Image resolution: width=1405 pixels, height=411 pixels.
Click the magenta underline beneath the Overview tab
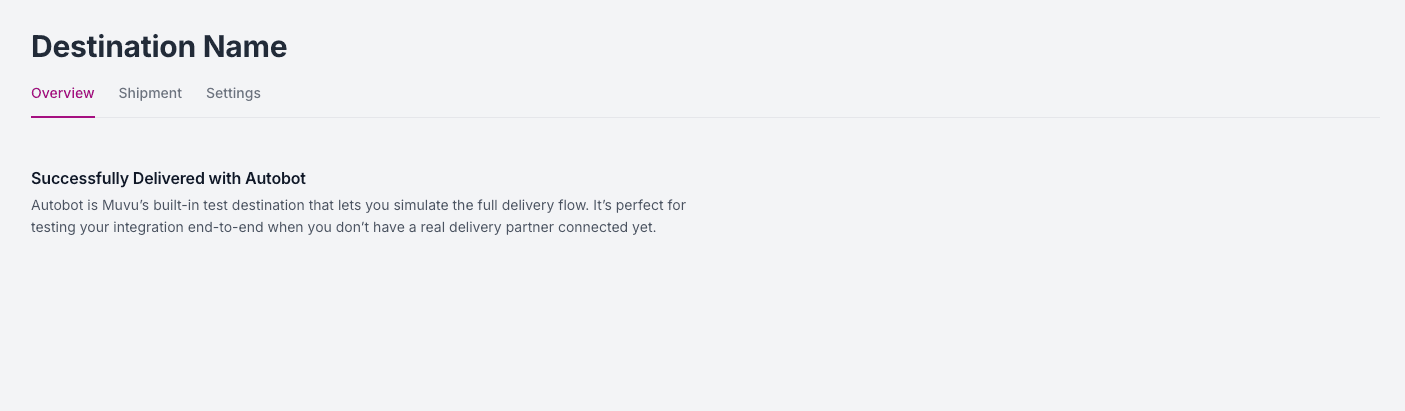63,117
